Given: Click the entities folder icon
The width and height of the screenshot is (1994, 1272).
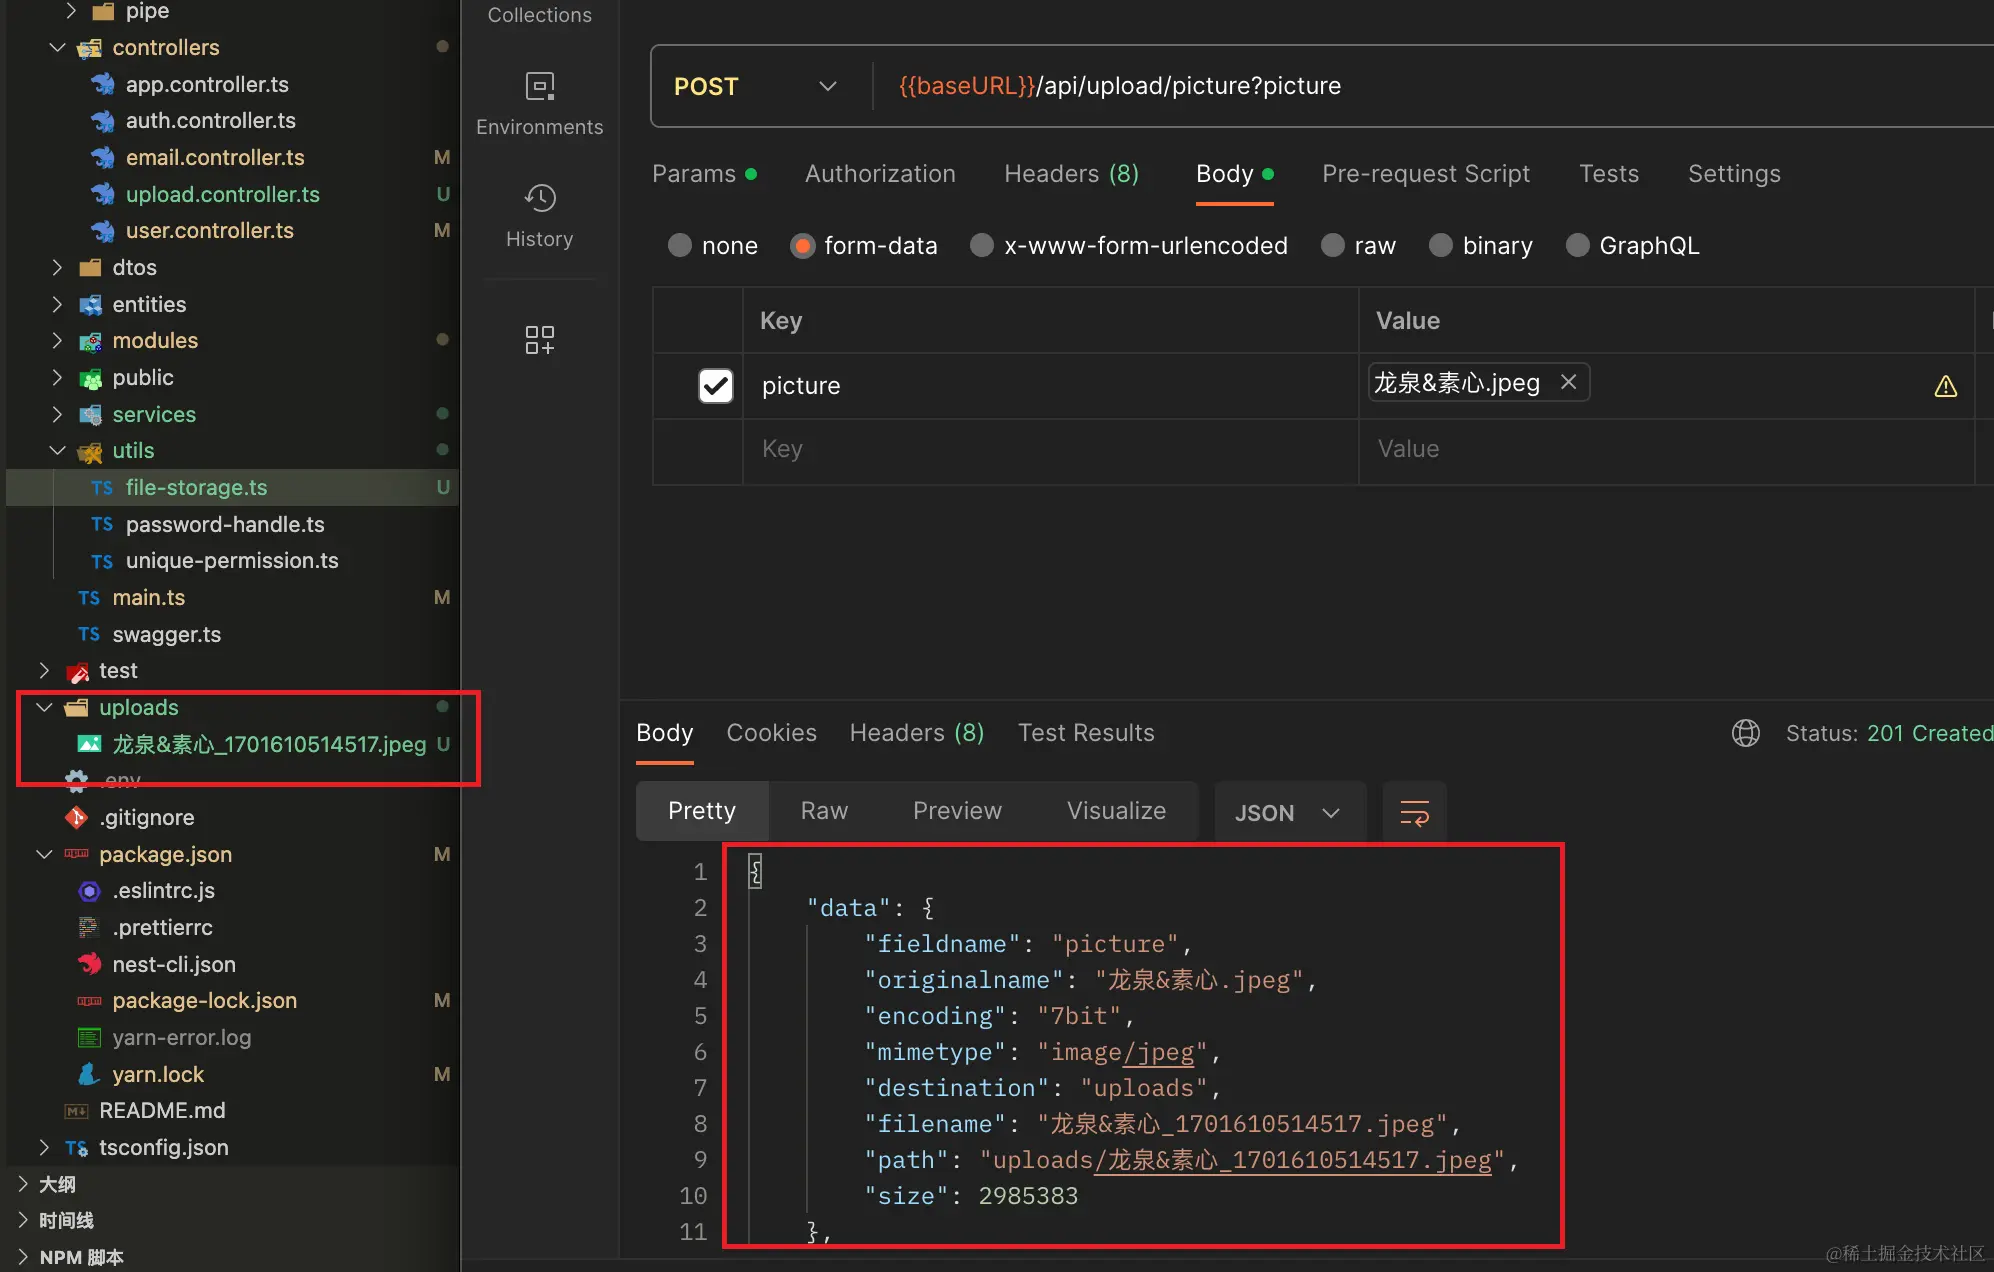Looking at the screenshot, I should [90, 304].
